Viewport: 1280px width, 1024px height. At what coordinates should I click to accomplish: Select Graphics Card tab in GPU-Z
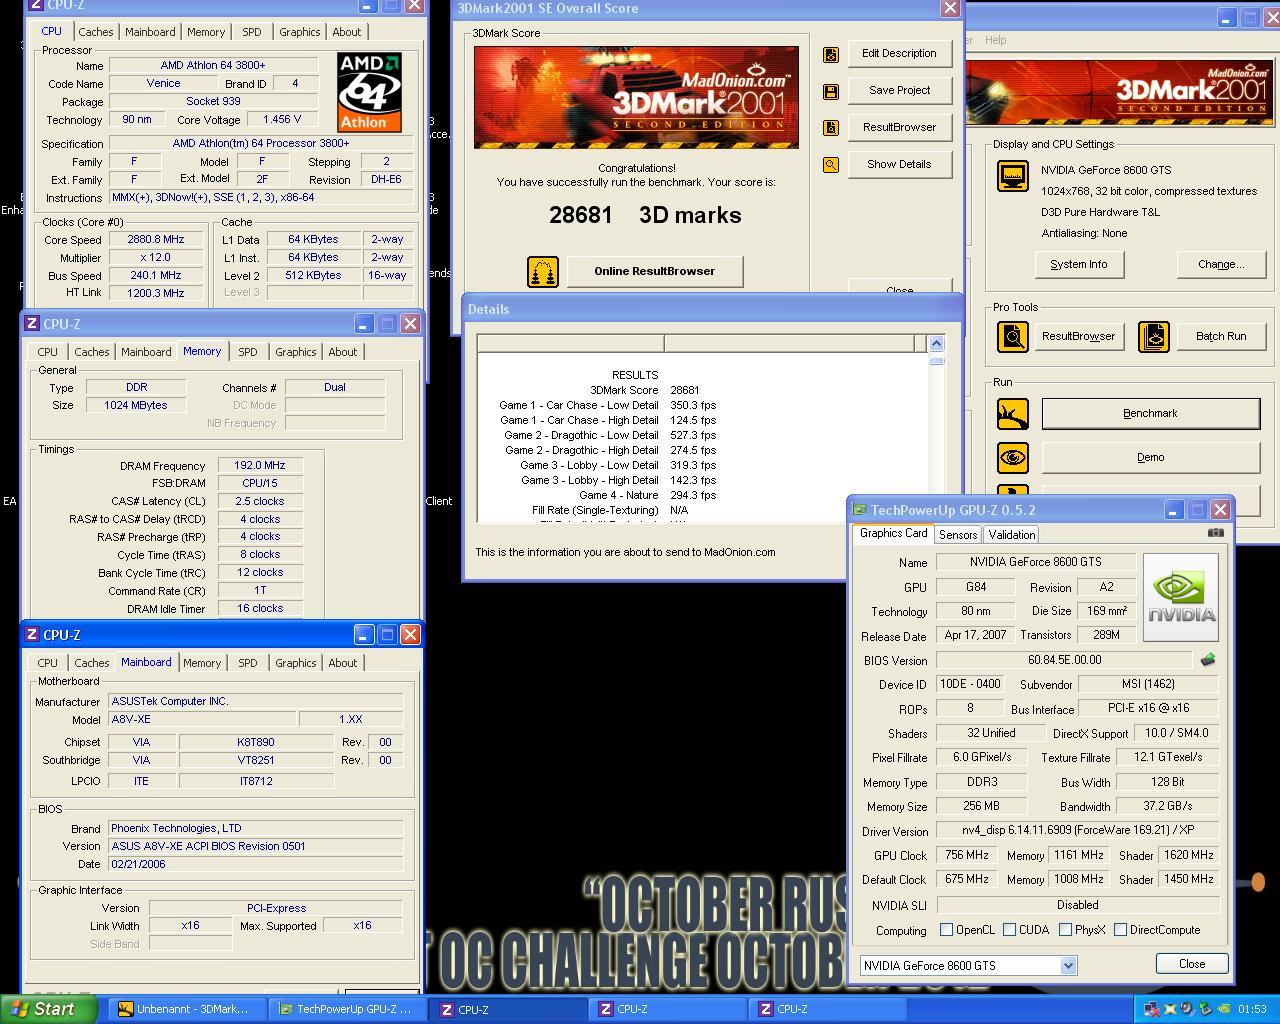pyautogui.click(x=893, y=533)
